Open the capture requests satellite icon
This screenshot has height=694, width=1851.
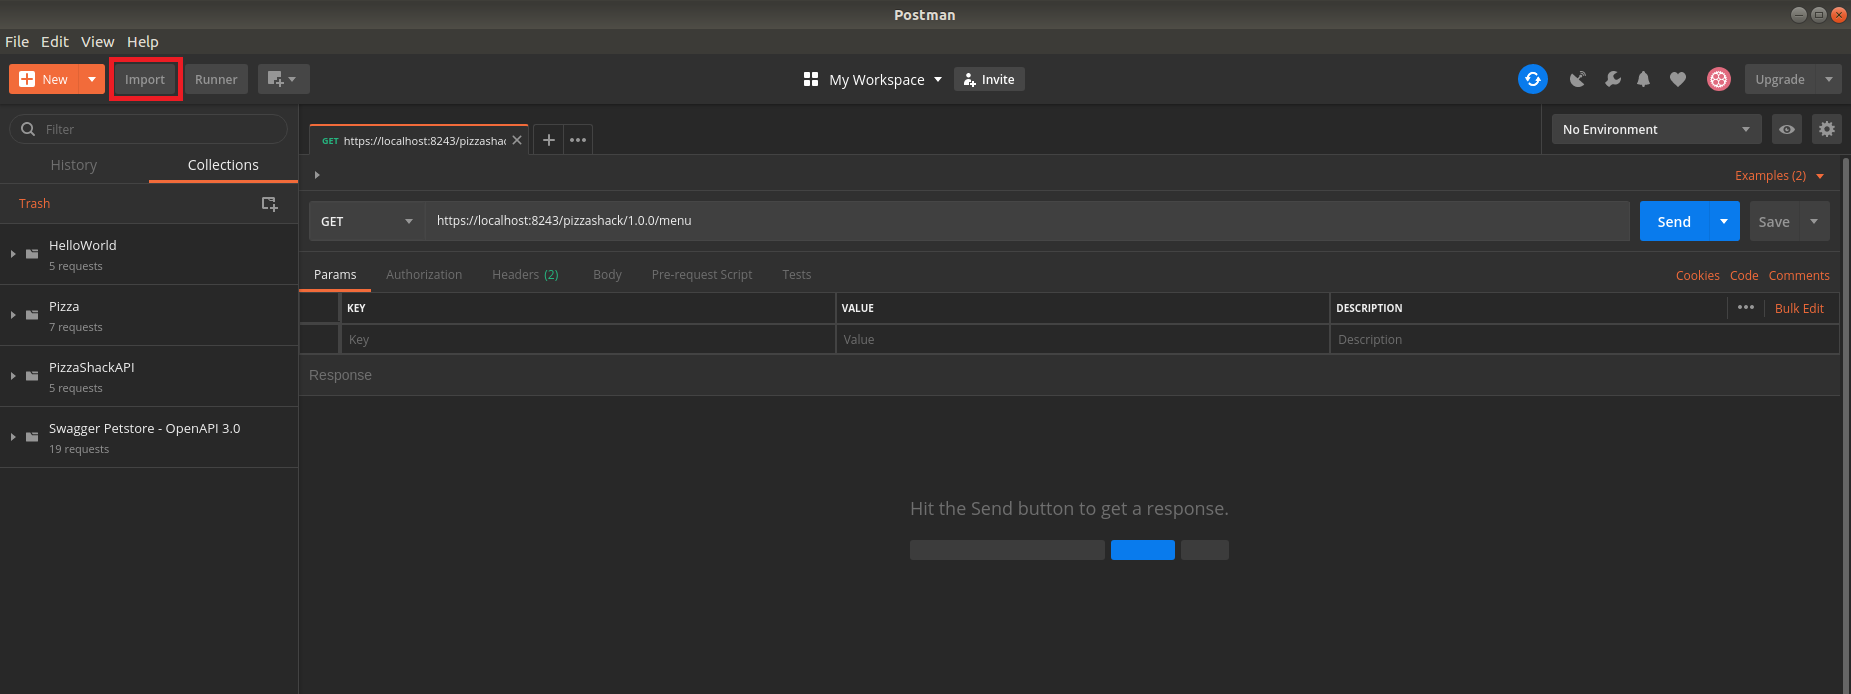click(1578, 79)
